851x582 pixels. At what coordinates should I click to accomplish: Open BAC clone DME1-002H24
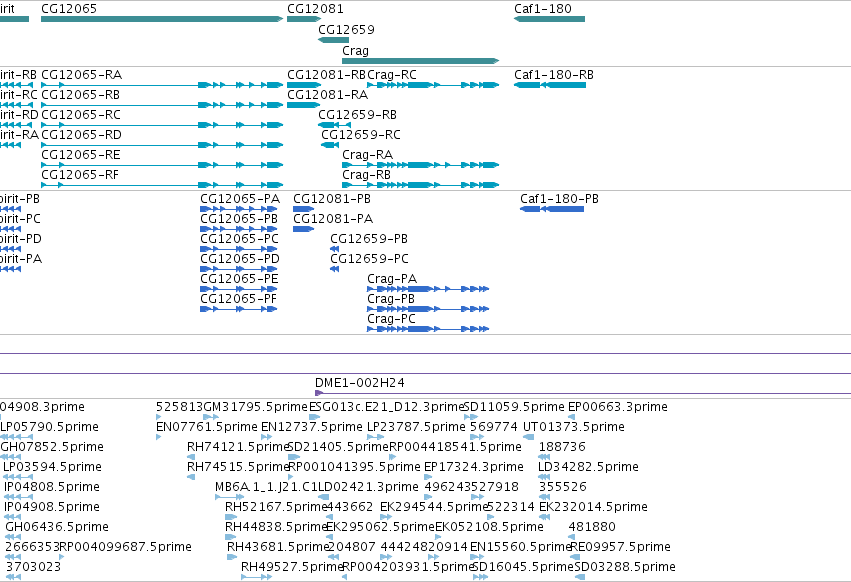click(359, 383)
